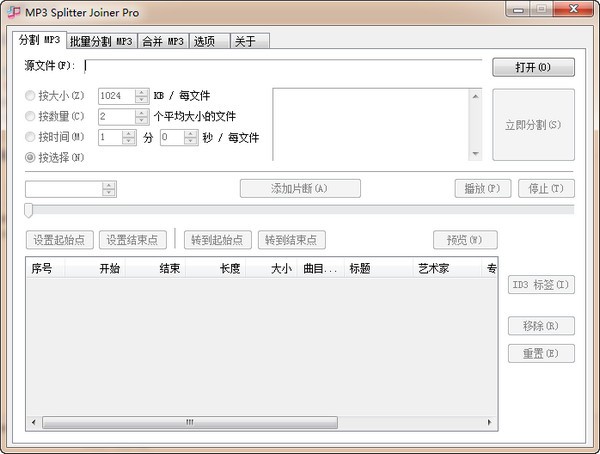
Task: Click the 重置(E) button
Action: (x=541, y=353)
